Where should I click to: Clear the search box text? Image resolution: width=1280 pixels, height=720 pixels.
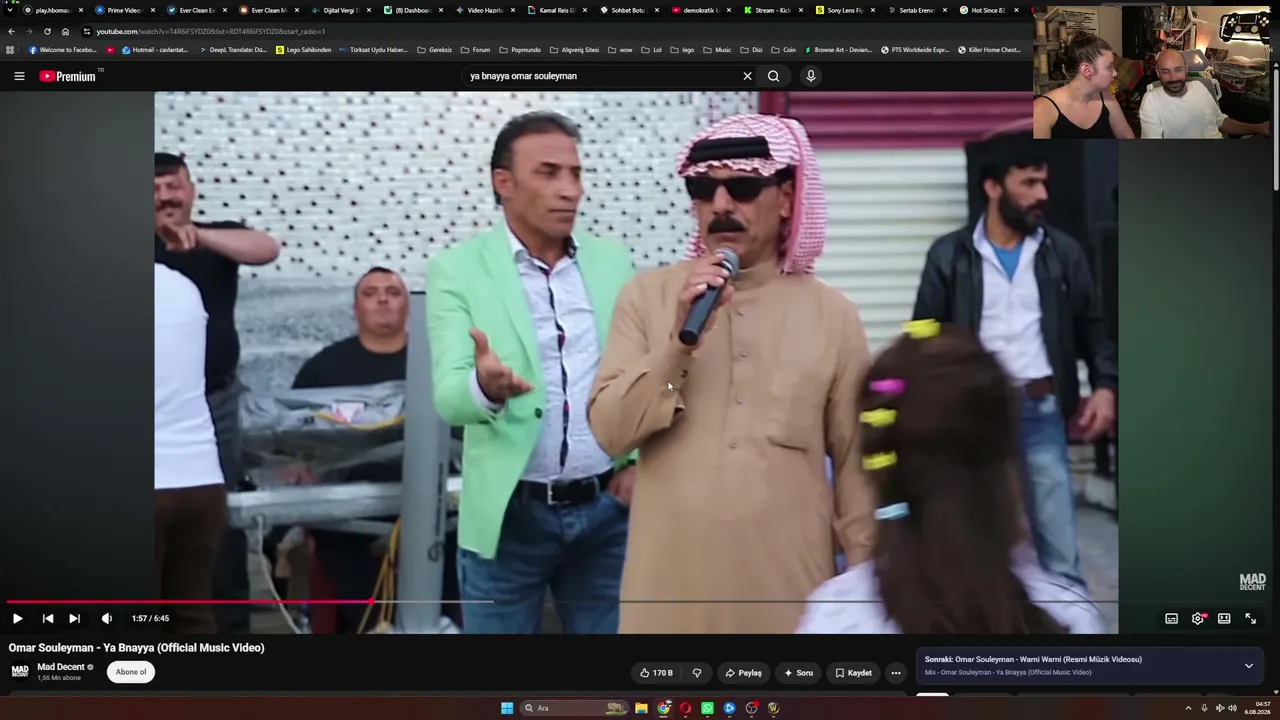coord(747,76)
